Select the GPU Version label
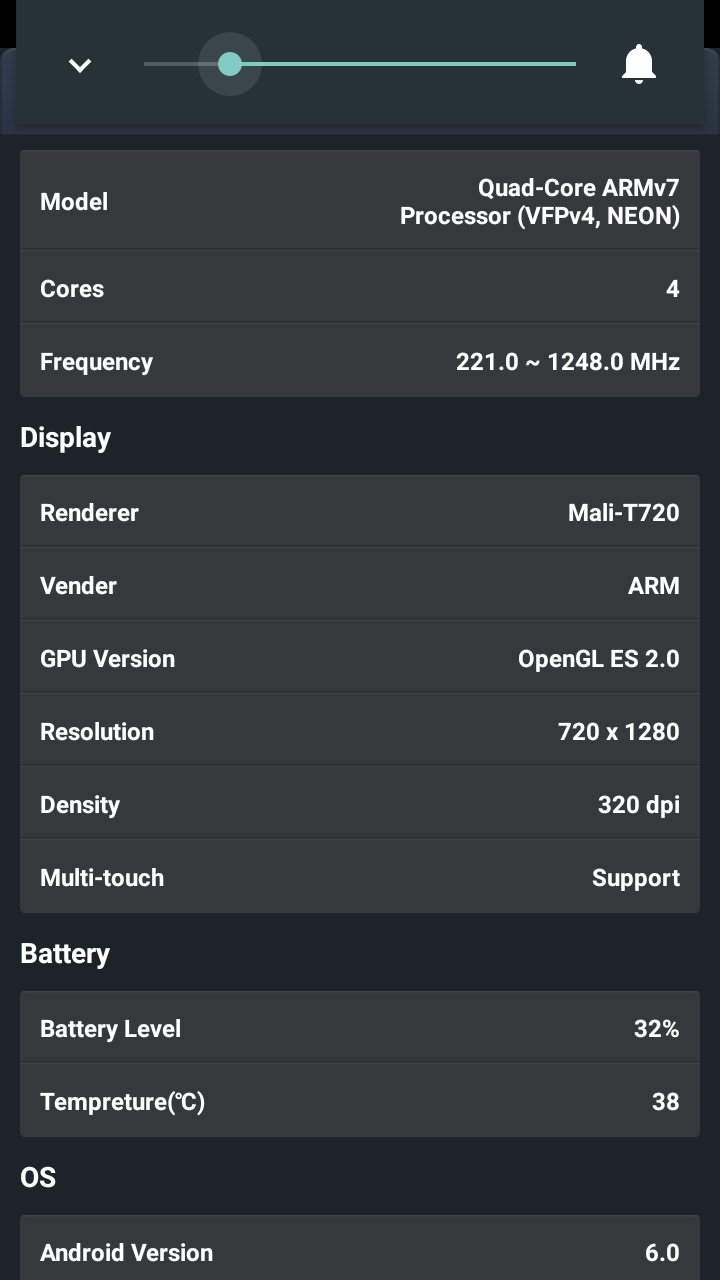This screenshot has height=1280, width=720. pyautogui.click(x=107, y=659)
